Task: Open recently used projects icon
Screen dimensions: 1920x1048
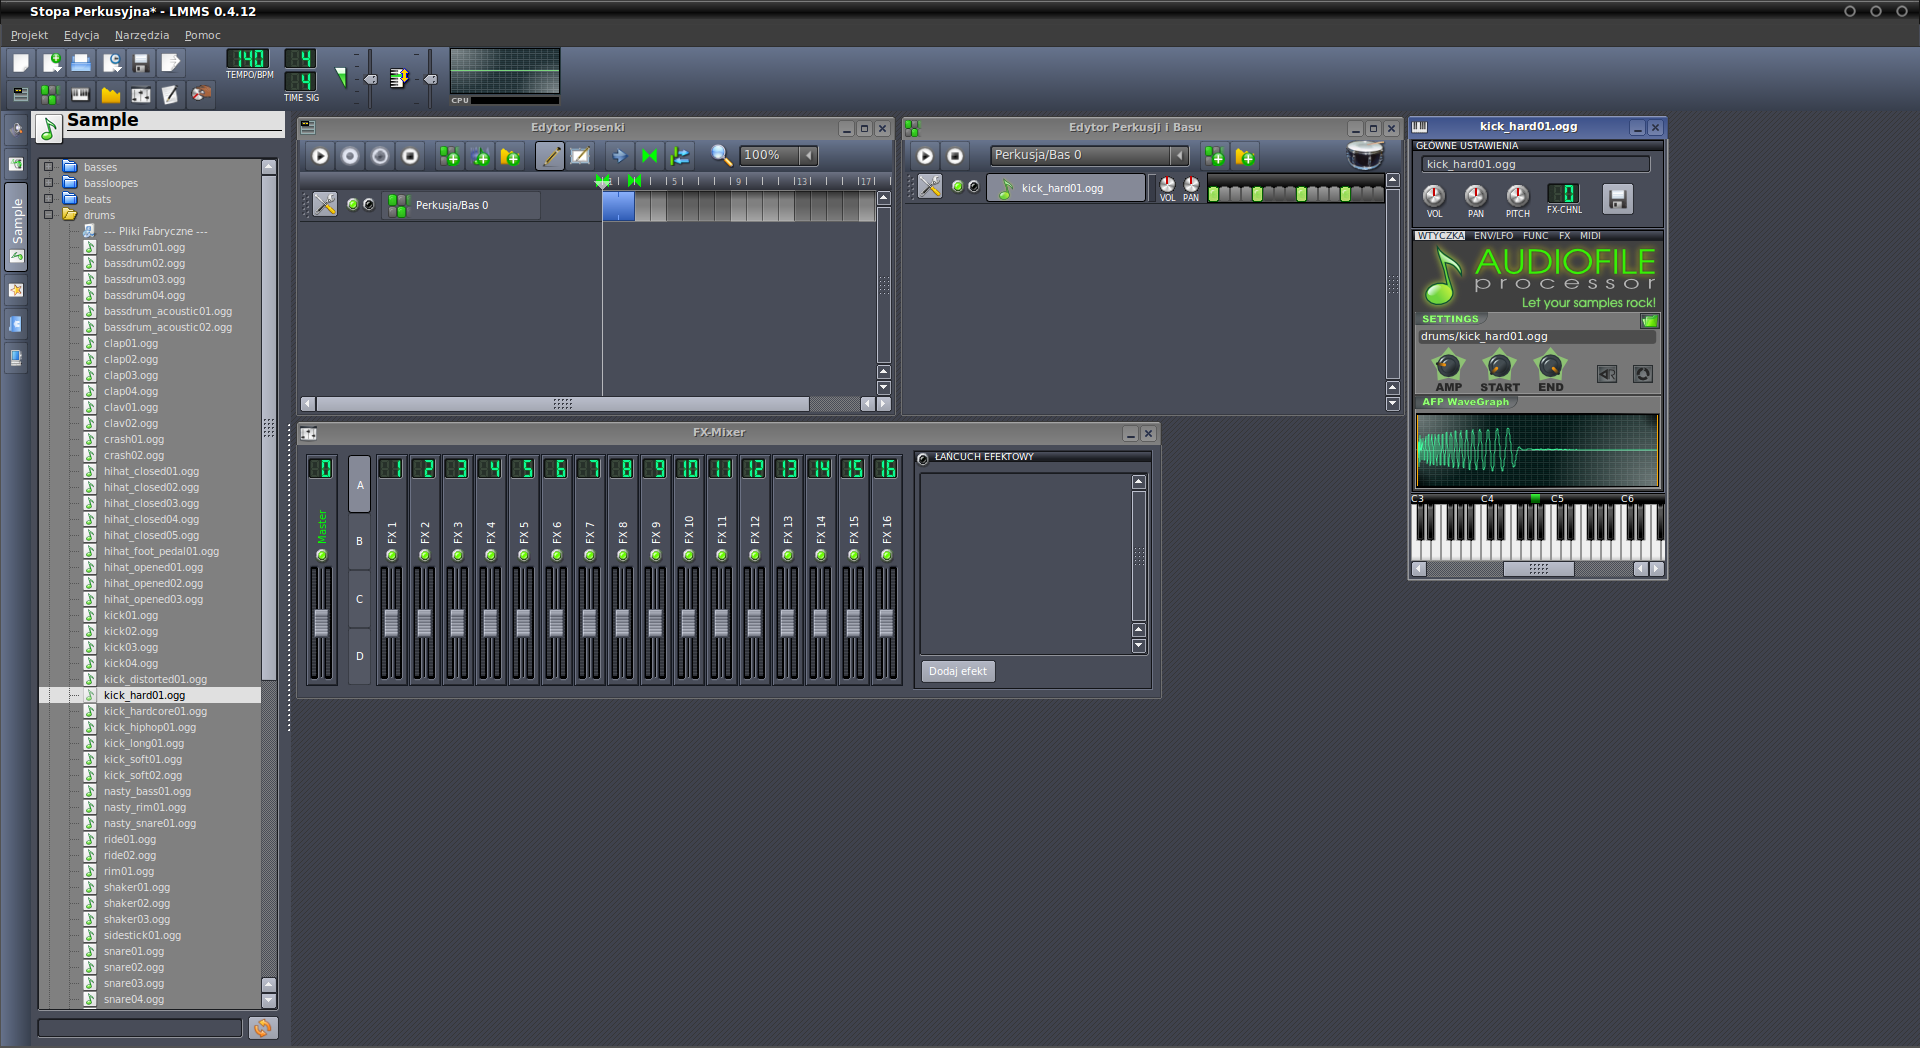Action: point(111,63)
